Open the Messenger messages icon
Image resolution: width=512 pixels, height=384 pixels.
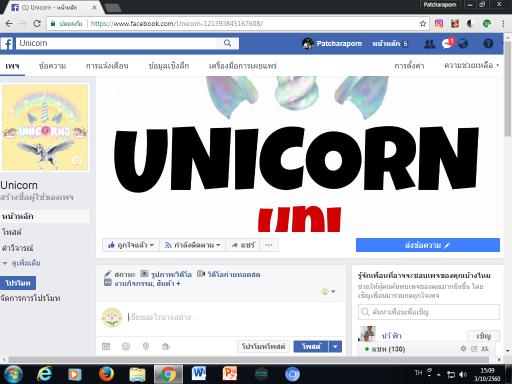(x=447, y=43)
